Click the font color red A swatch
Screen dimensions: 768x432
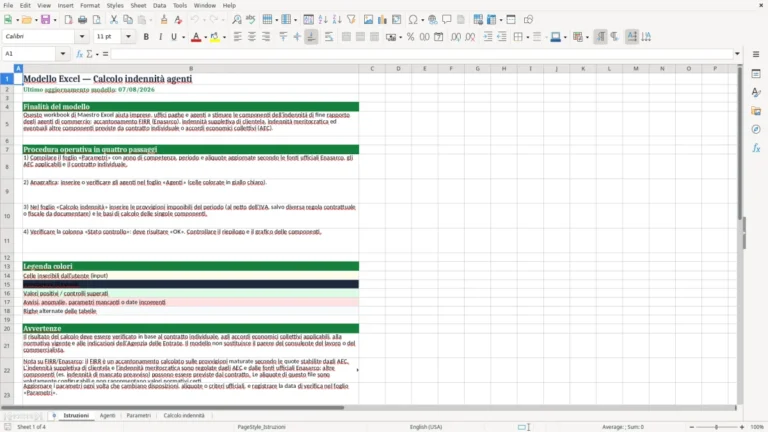tap(196, 37)
